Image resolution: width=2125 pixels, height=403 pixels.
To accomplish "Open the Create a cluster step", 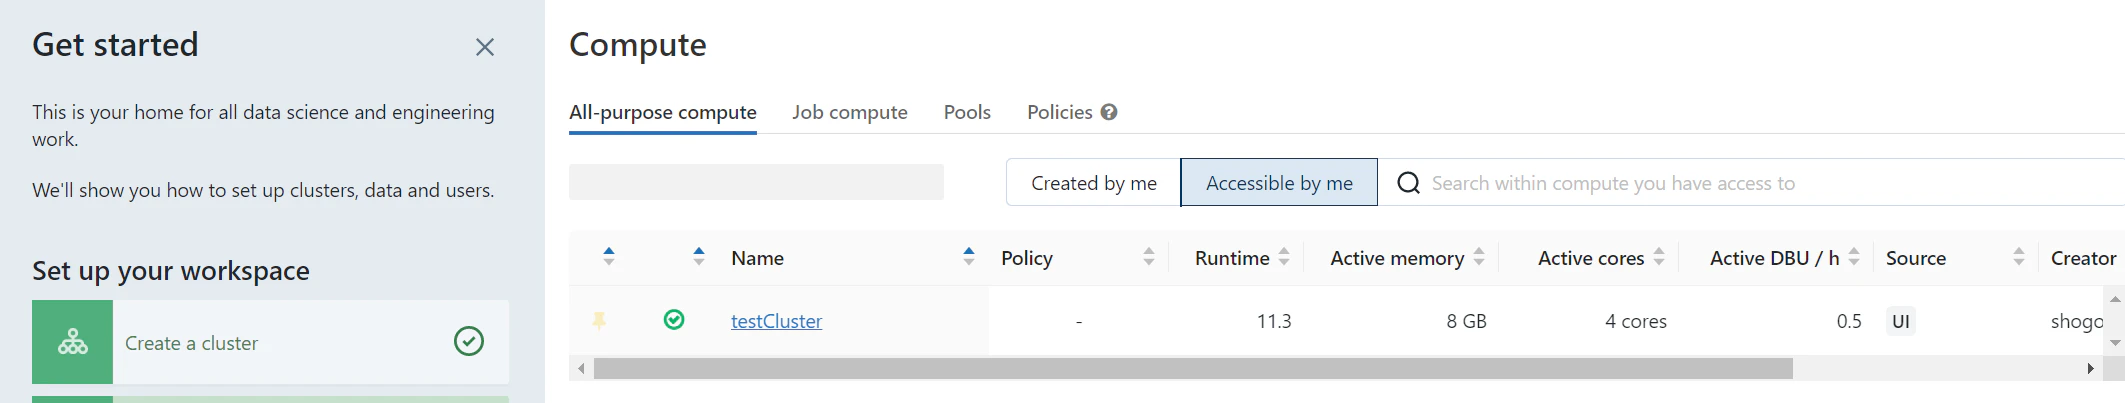I will pyautogui.click(x=270, y=342).
